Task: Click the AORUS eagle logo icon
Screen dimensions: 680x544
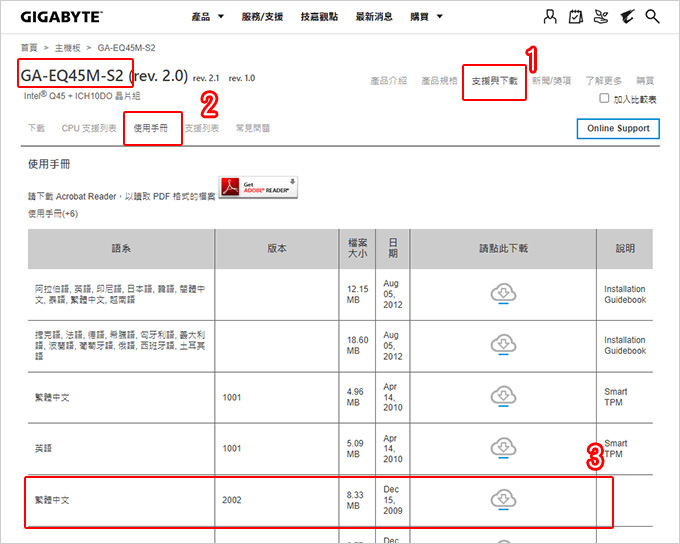Action: (x=627, y=17)
